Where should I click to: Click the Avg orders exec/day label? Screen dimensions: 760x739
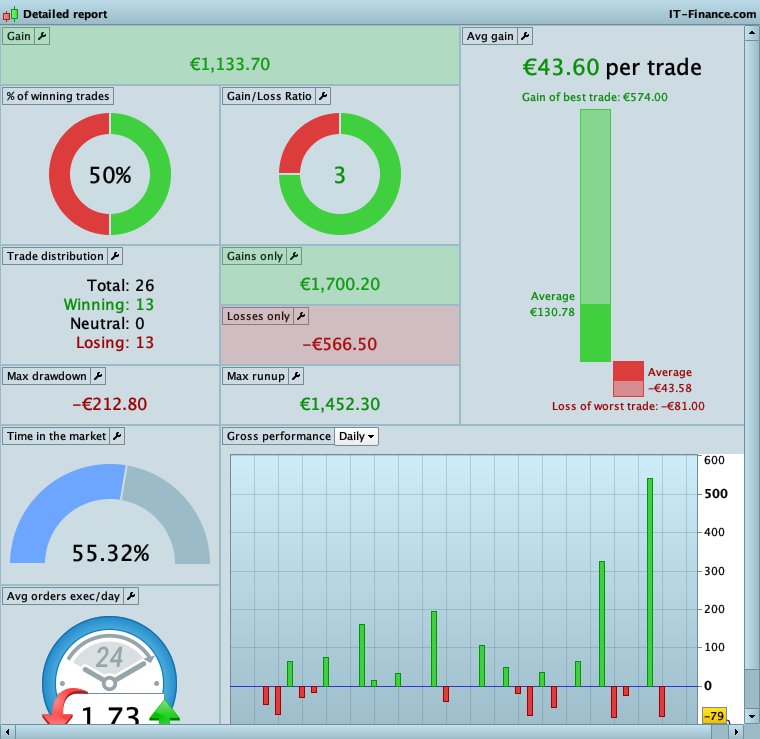click(63, 596)
